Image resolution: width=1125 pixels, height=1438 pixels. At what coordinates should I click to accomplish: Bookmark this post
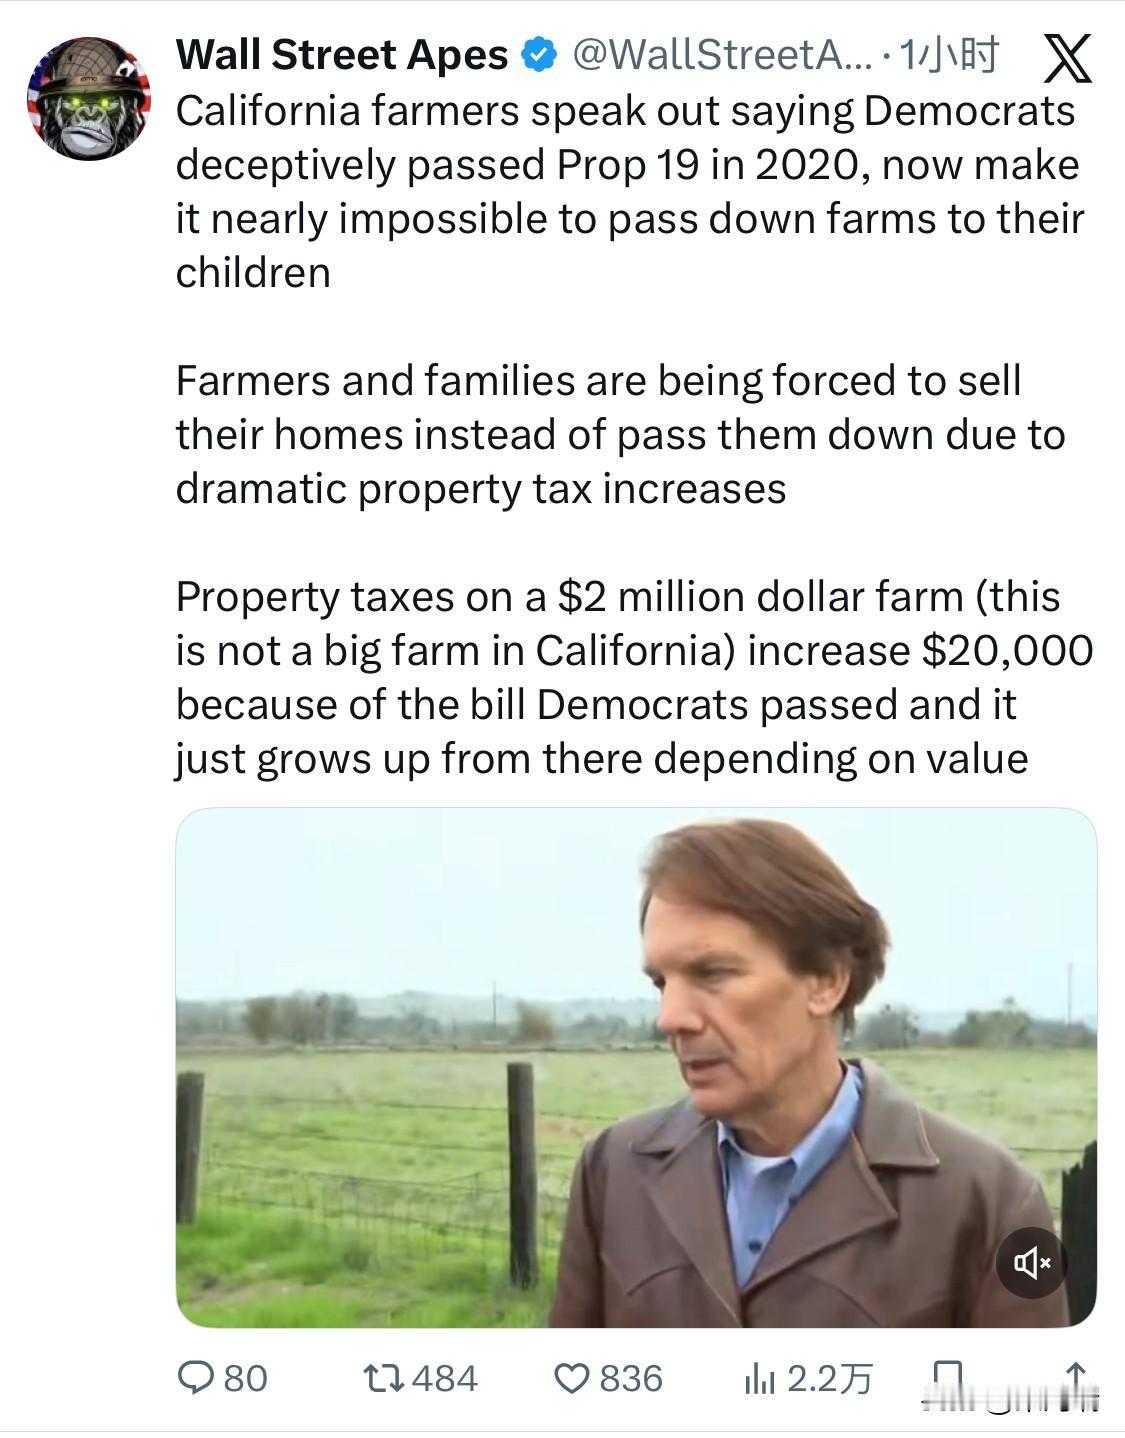946,1378
